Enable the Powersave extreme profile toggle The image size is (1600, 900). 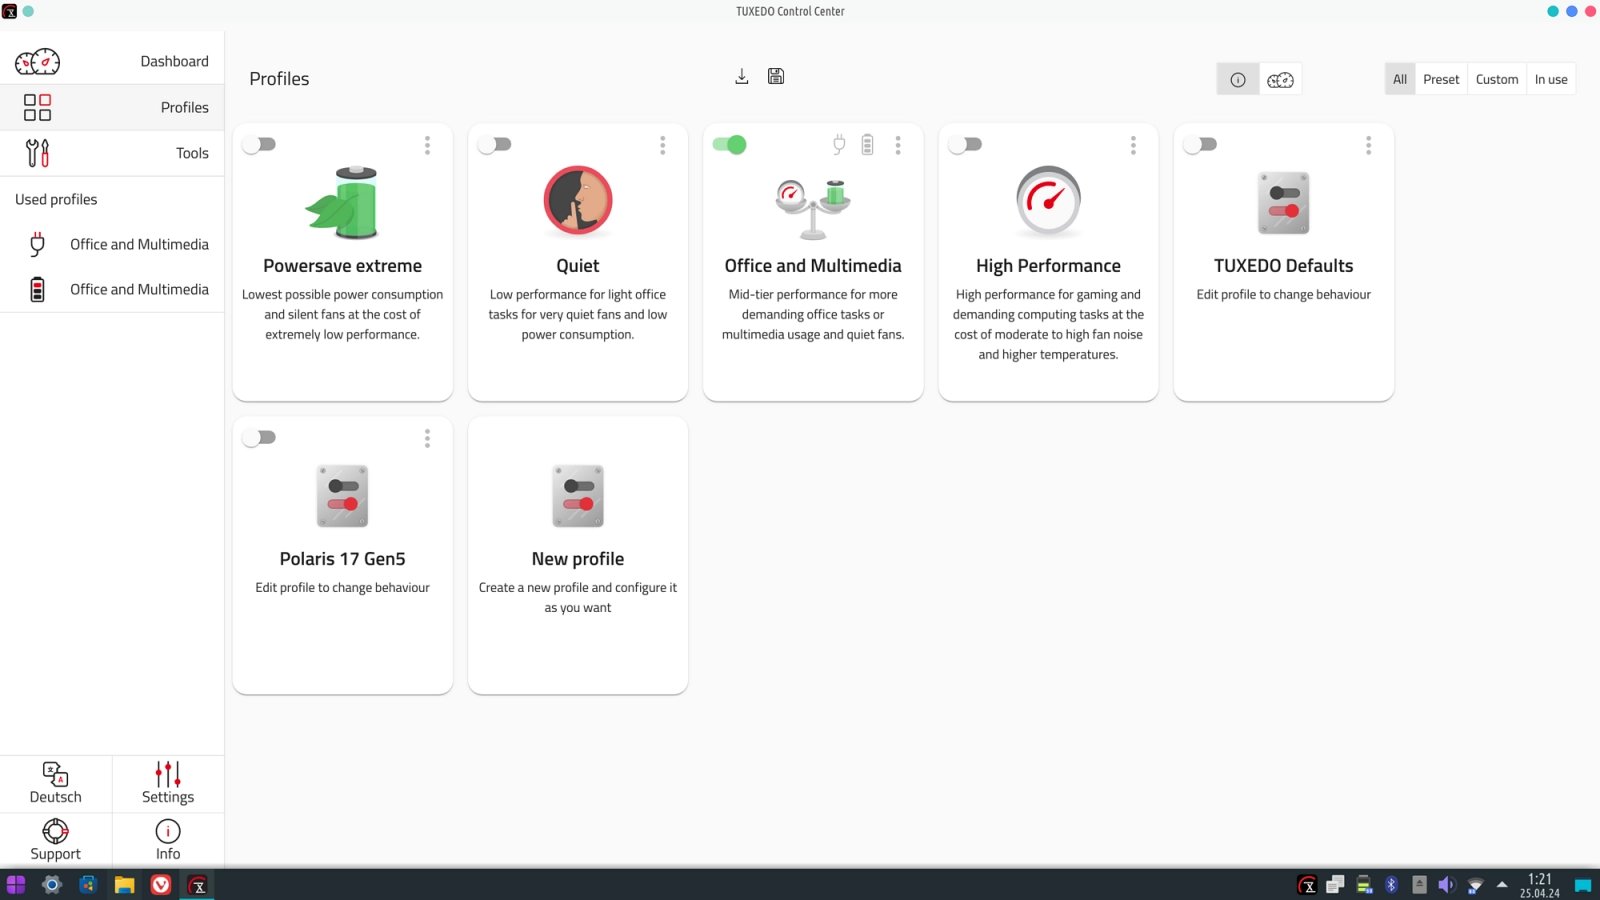tap(259, 145)
